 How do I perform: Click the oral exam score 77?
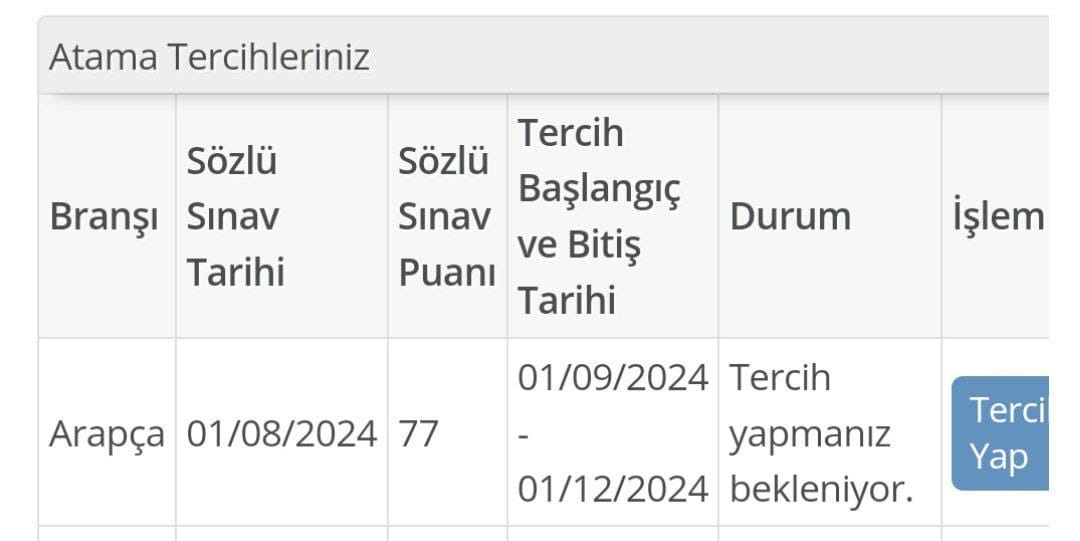click(x=419, y=434)
